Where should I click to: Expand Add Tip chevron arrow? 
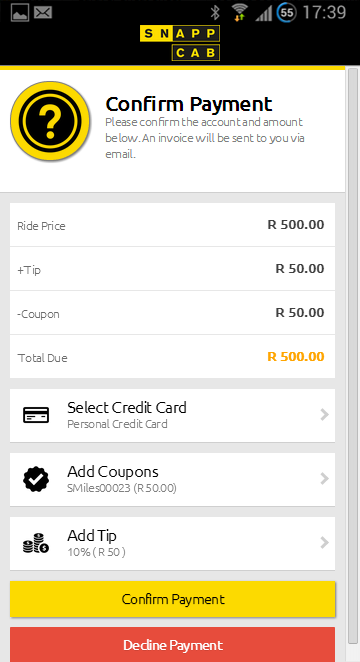click(x=324, y=543)
